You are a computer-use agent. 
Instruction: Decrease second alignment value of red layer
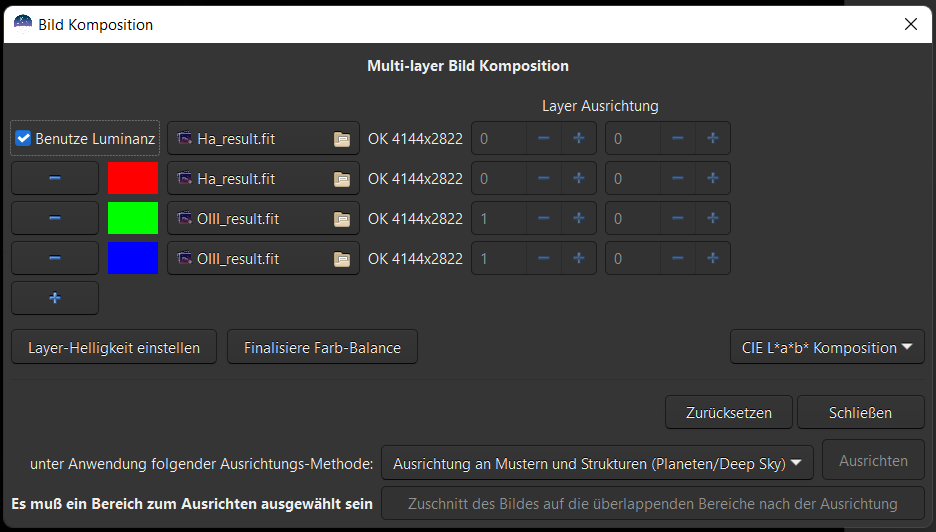pos(678,179)
